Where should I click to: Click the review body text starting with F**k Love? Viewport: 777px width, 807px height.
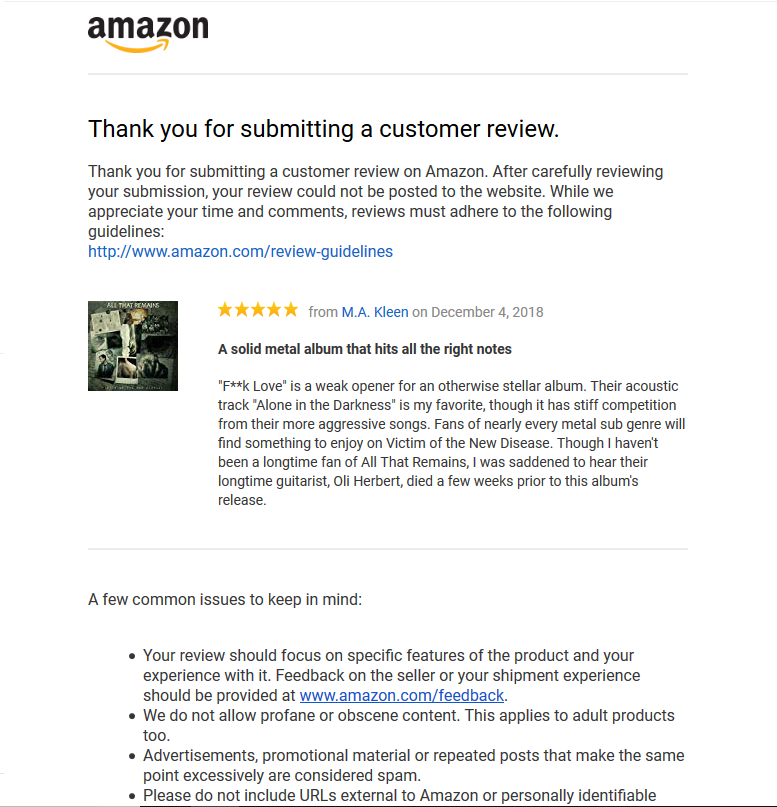click(x=450, y=442)
